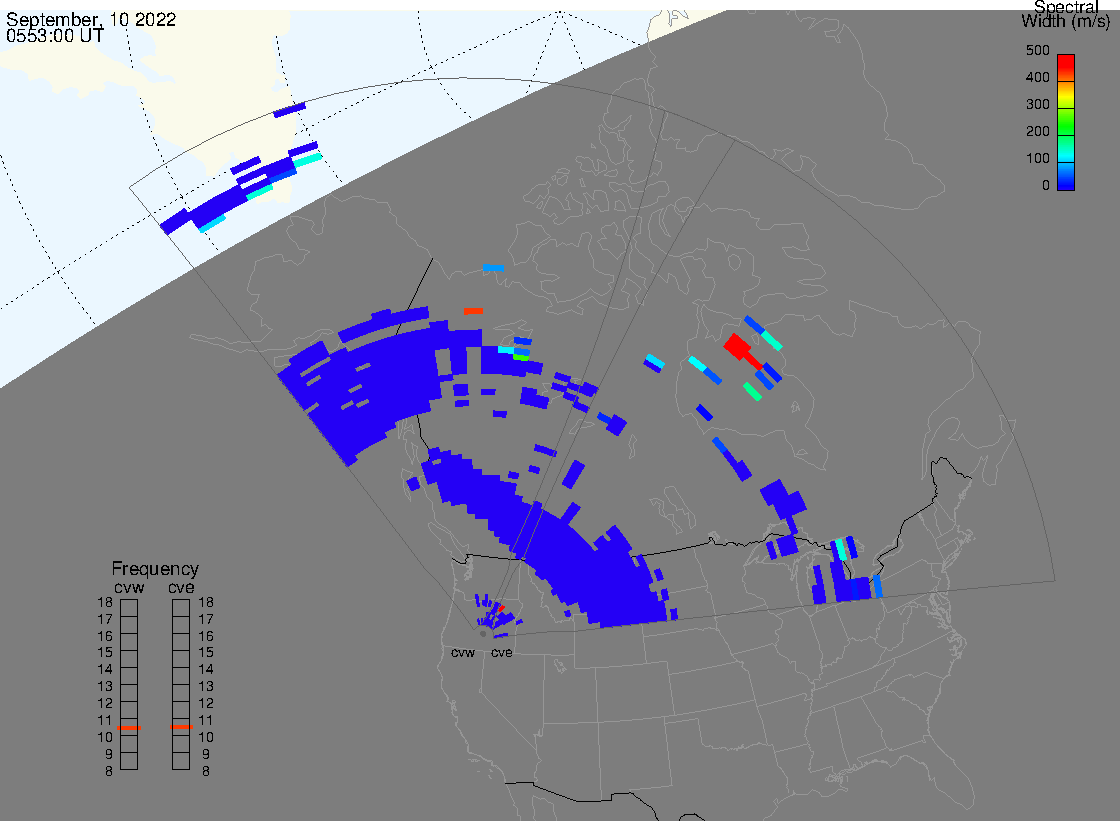This screenshot has height=821, width=1120.
Task: Click the "300" color scale label
Action: point(1037,104)
